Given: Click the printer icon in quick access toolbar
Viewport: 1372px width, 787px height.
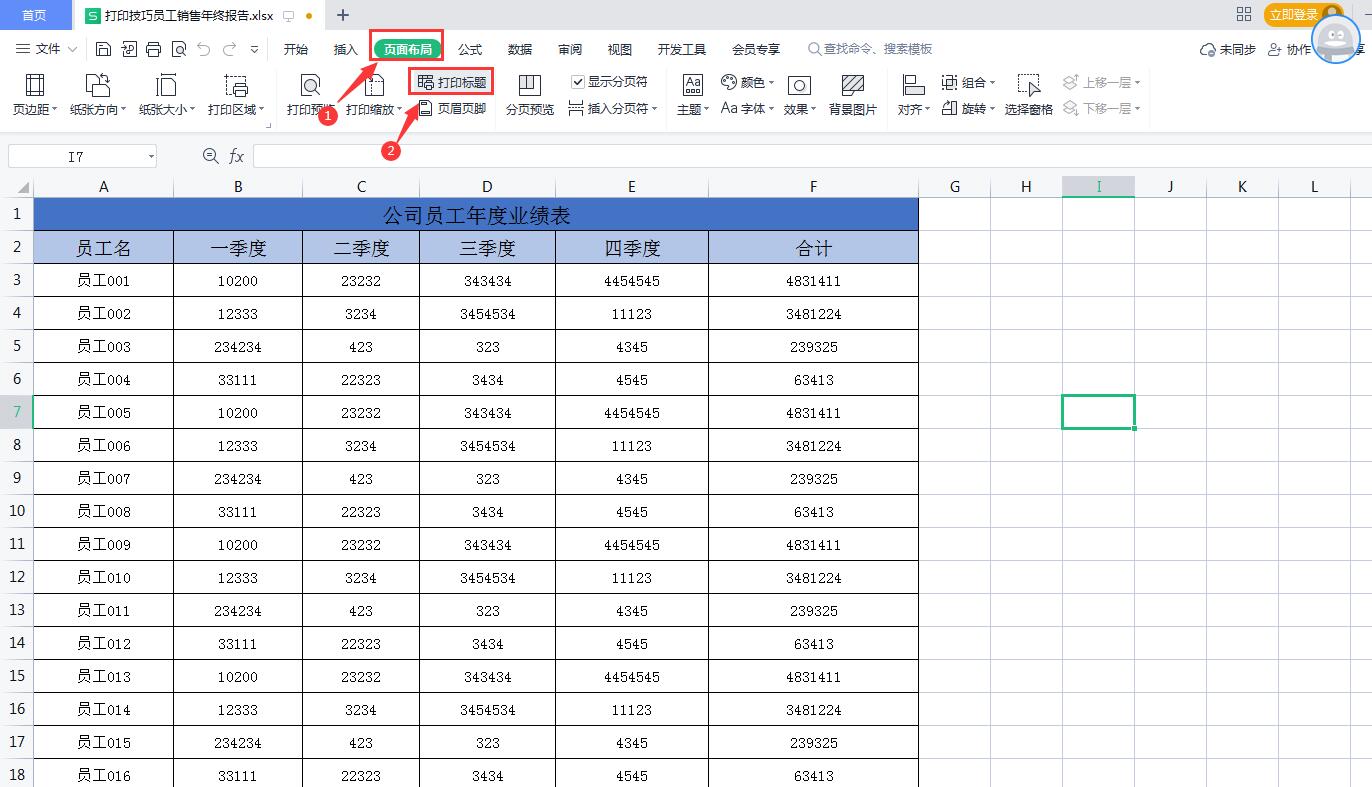Looking at the screenshot, I should coord(154,49).
